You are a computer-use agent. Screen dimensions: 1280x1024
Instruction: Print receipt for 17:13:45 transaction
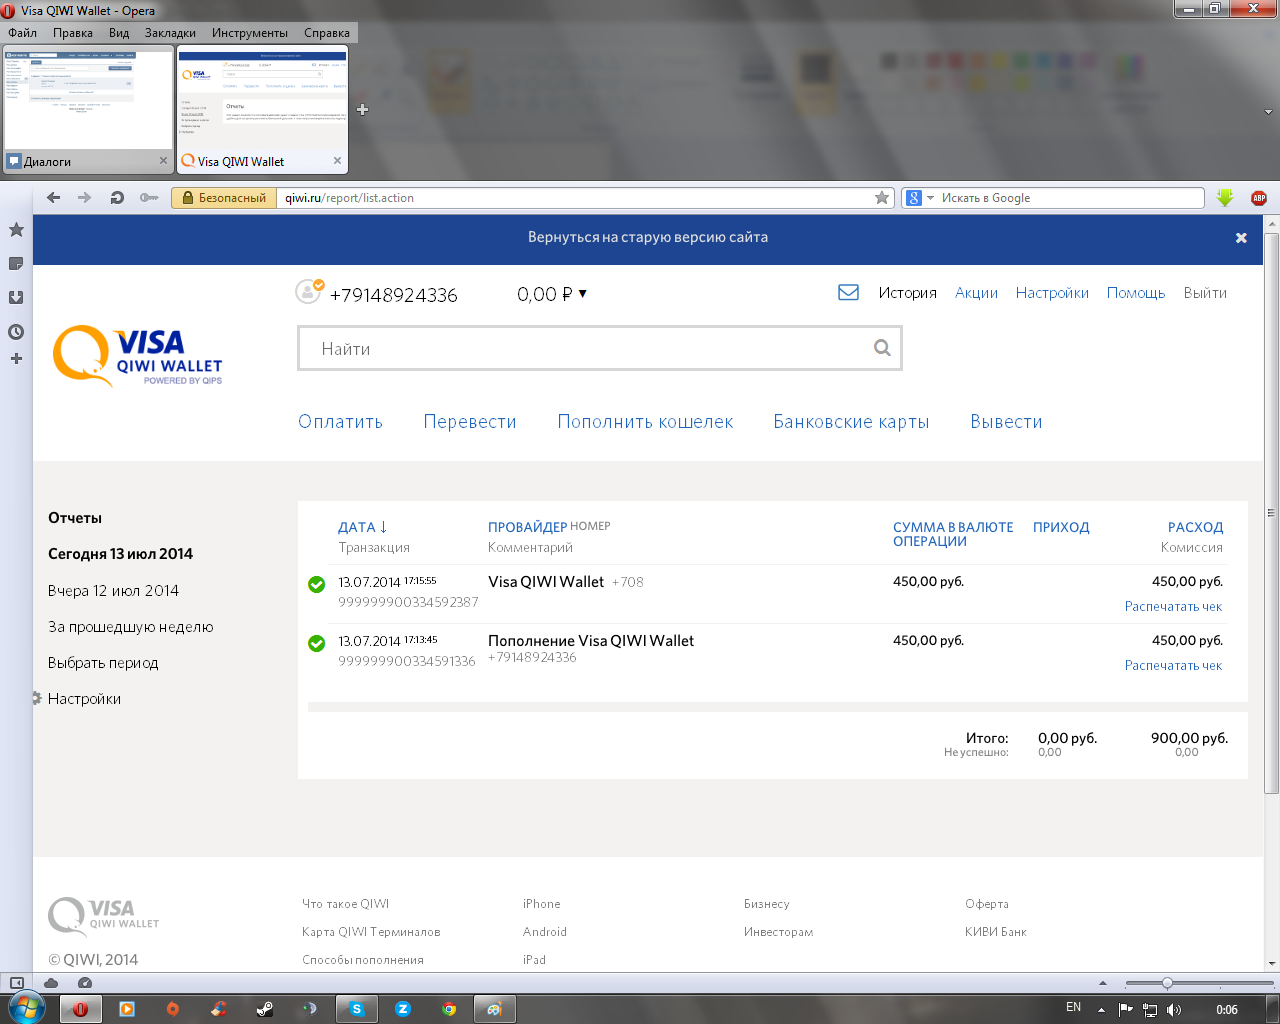(x=1173, y=666)
